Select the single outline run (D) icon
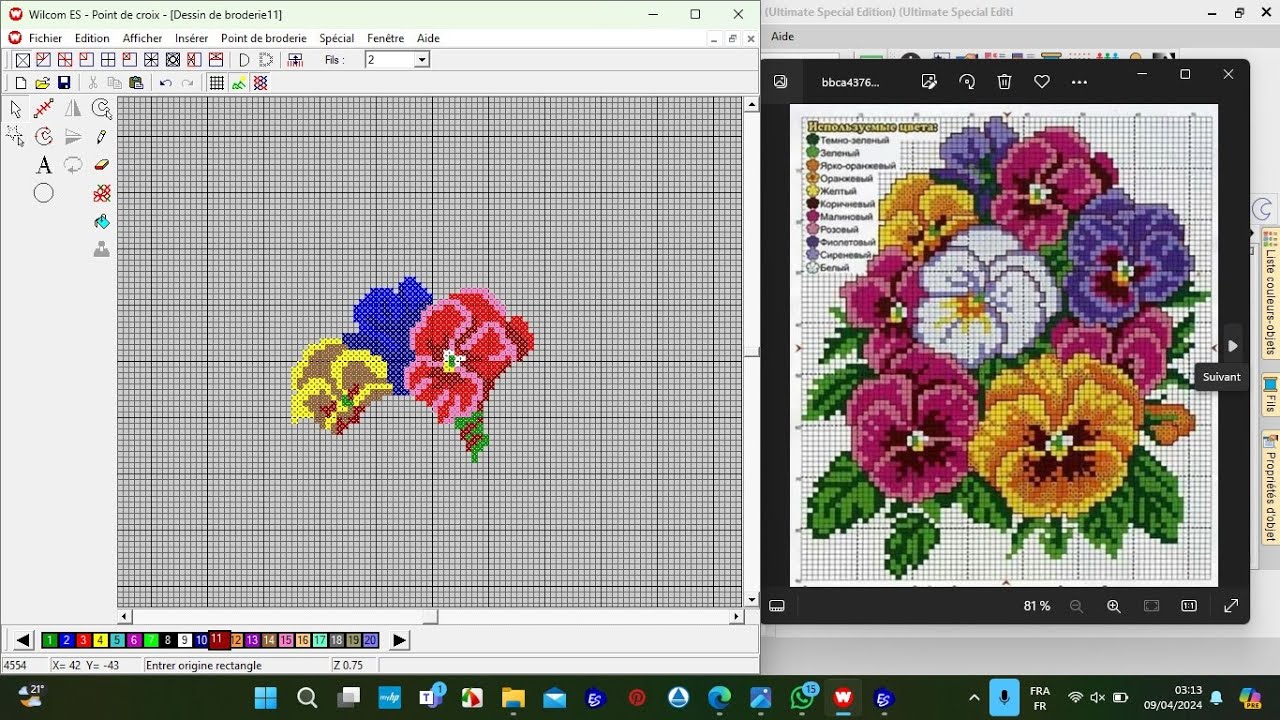The height and width of the screenshot is (720, 1280). pyautogui.click(x=244, y=60)
